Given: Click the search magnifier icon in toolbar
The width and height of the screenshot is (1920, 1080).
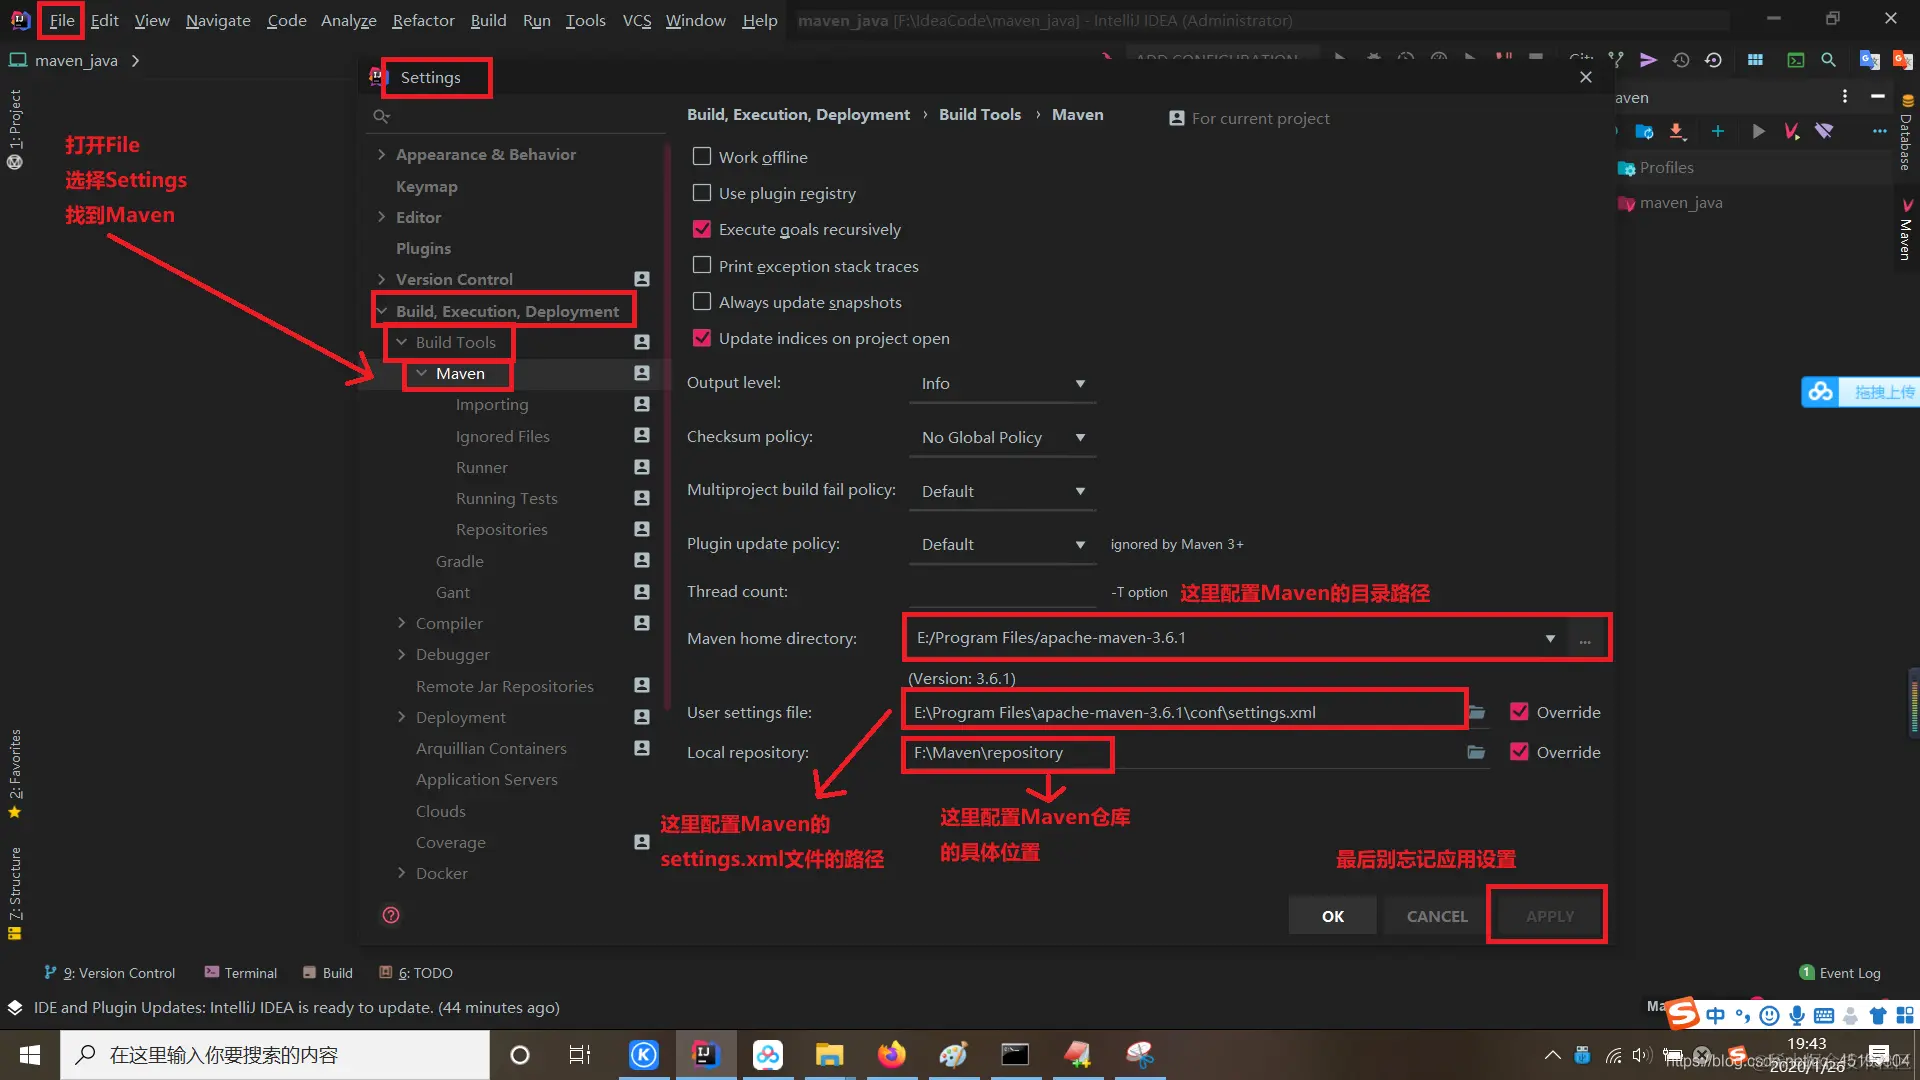Looking at the screenshot, I should pos(1828,60).
